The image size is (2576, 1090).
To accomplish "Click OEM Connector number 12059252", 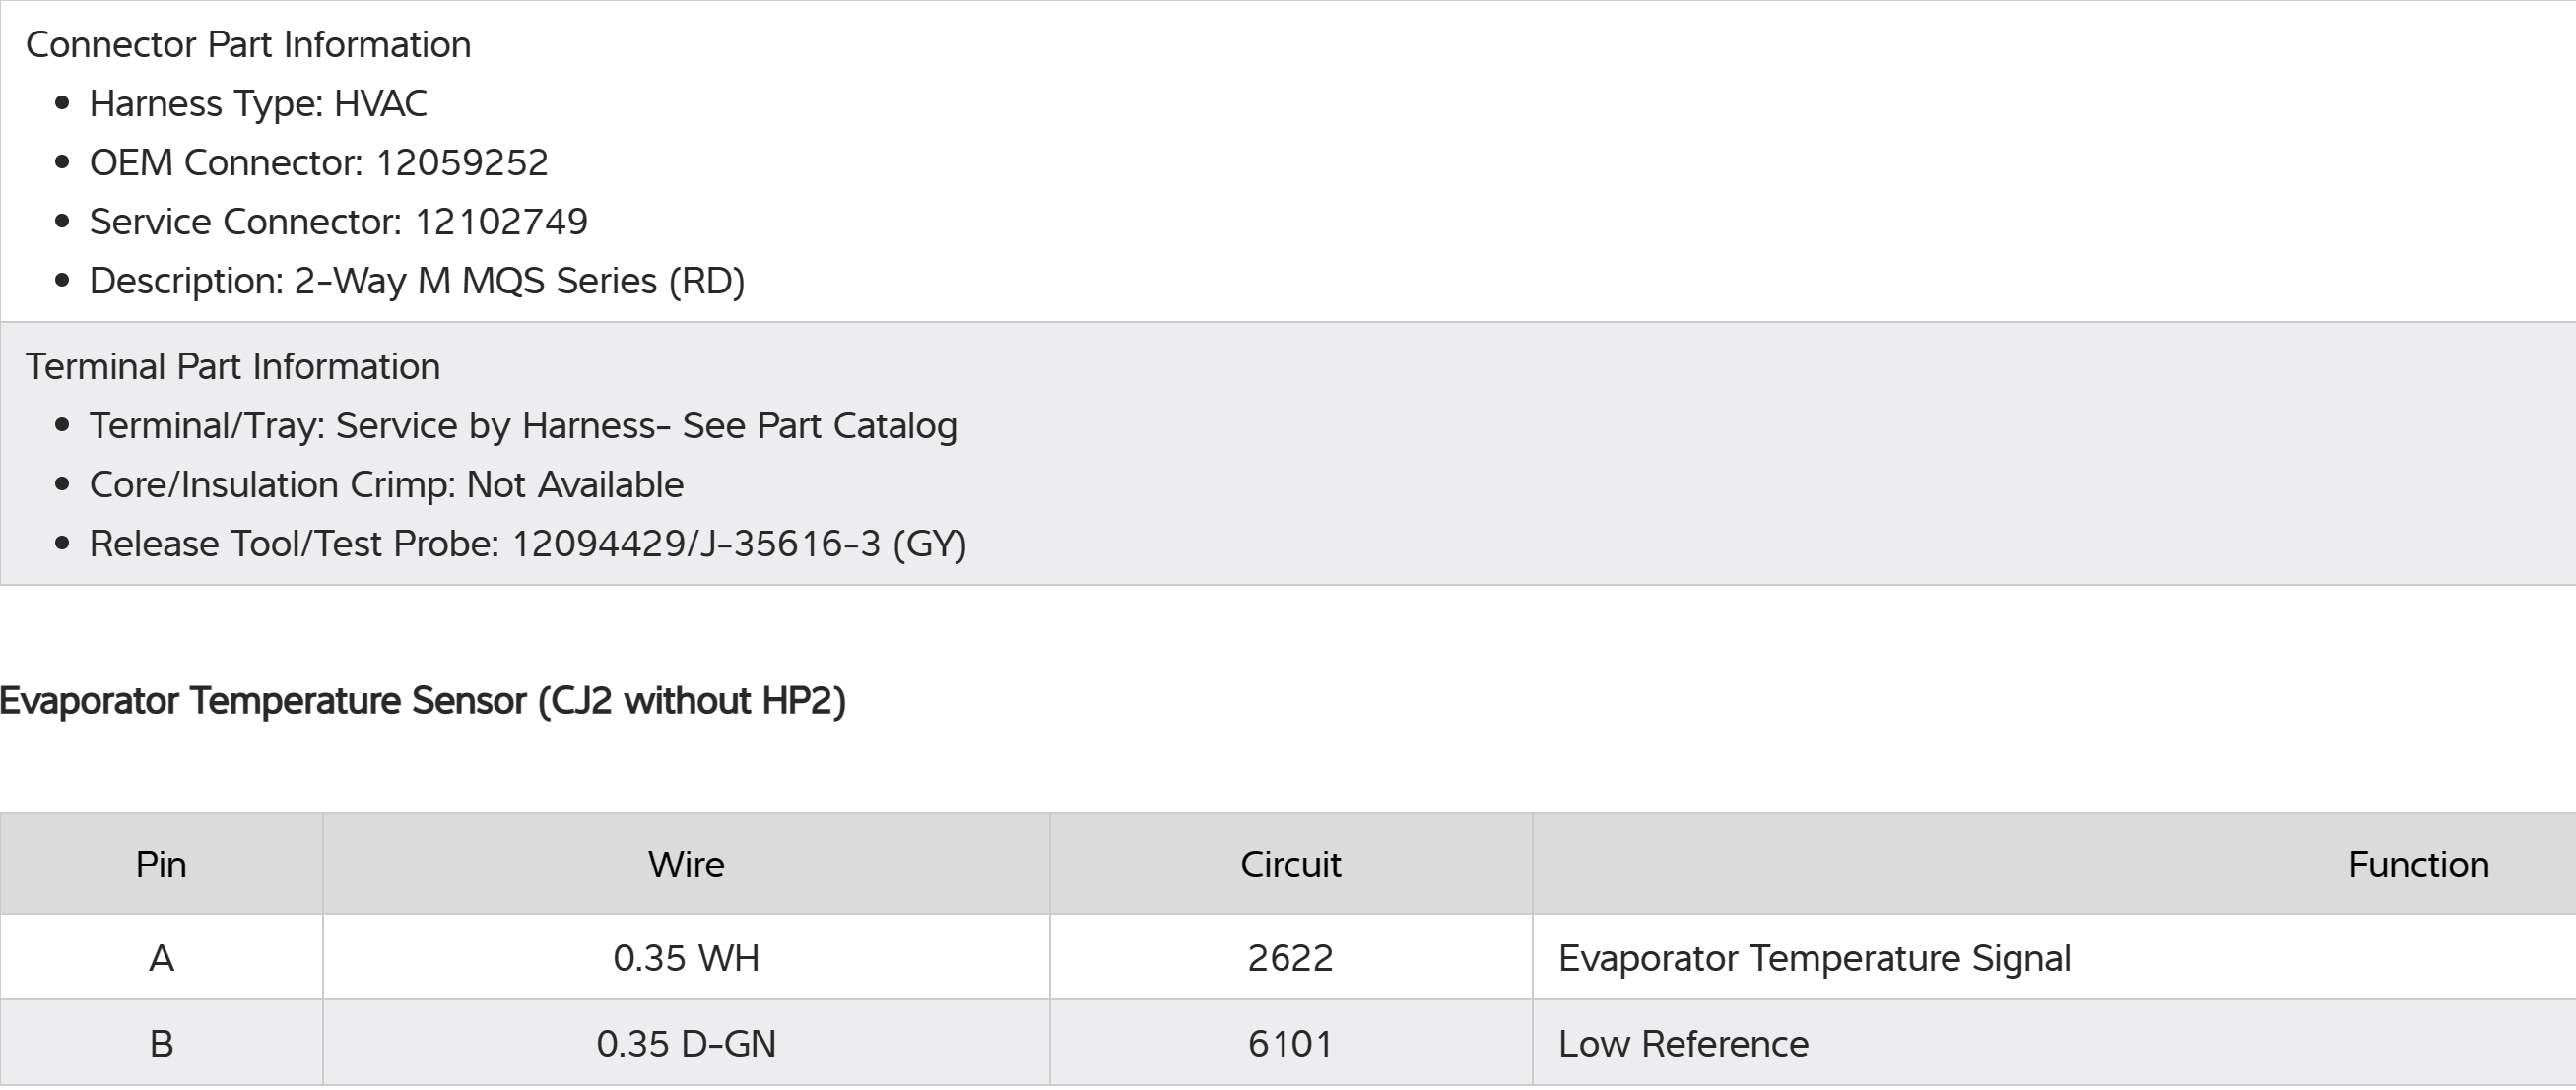I will [462, 163].
